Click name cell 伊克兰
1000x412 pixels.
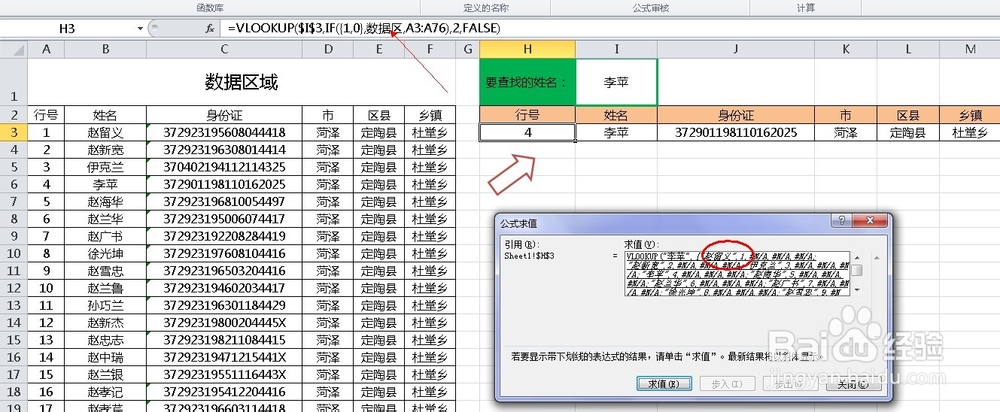pos(105,167)
